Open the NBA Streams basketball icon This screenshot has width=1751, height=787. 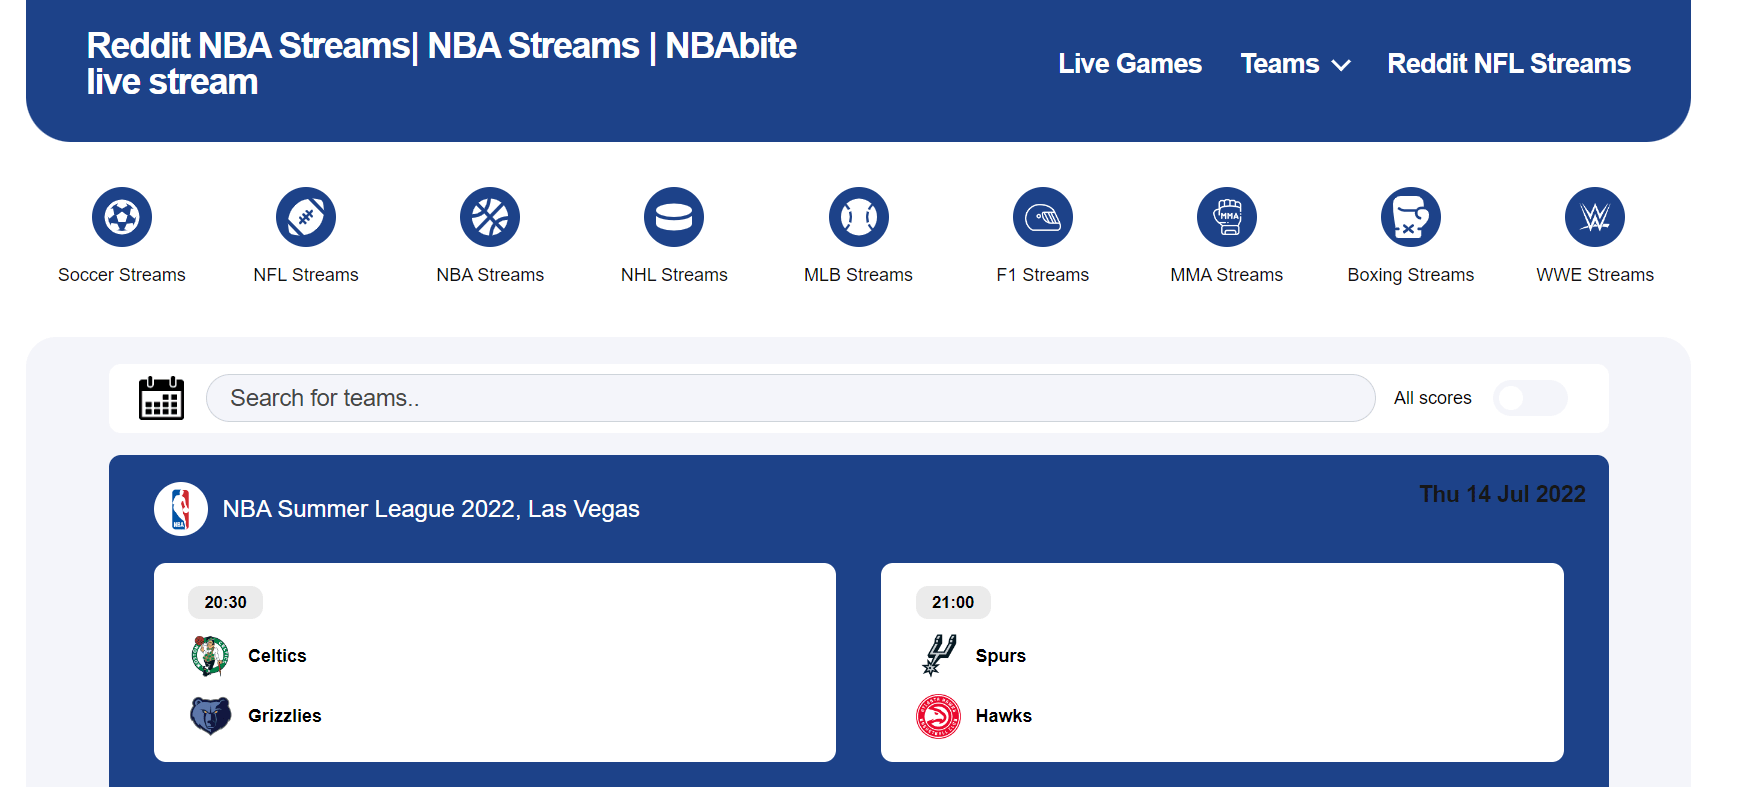click(x=490, y=217)
